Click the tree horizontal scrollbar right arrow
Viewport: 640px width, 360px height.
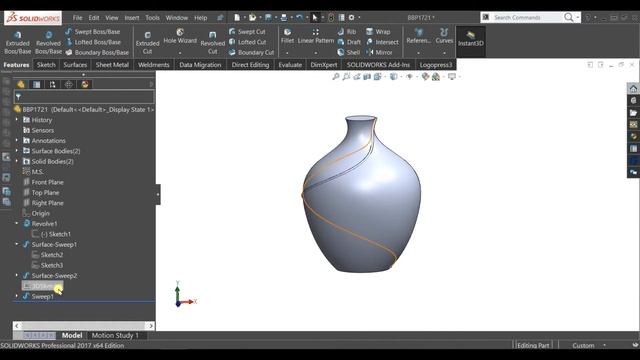click(151, 326)
